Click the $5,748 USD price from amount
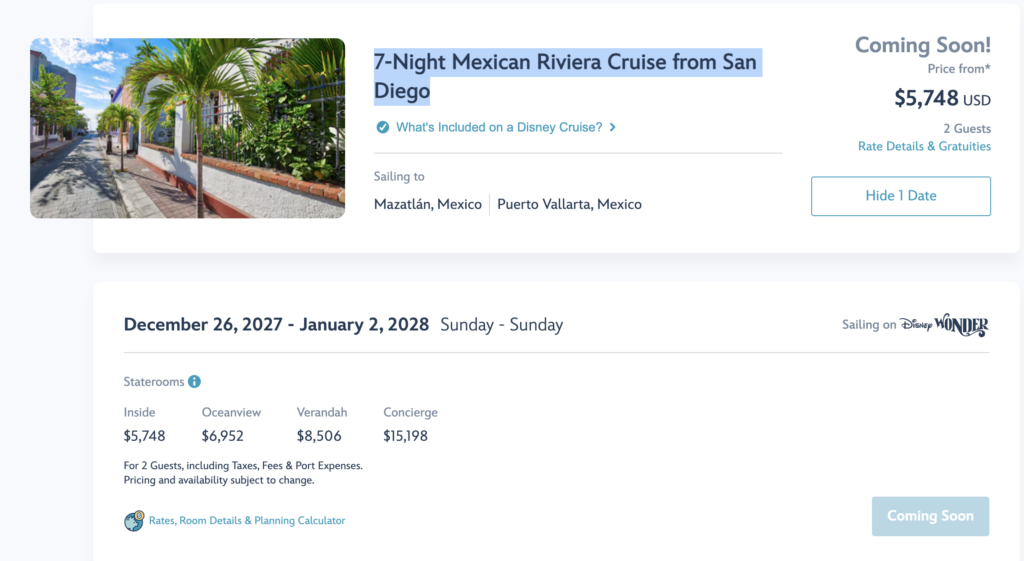The height and width of the screenshot is (561, 1024). coord(942,99)
